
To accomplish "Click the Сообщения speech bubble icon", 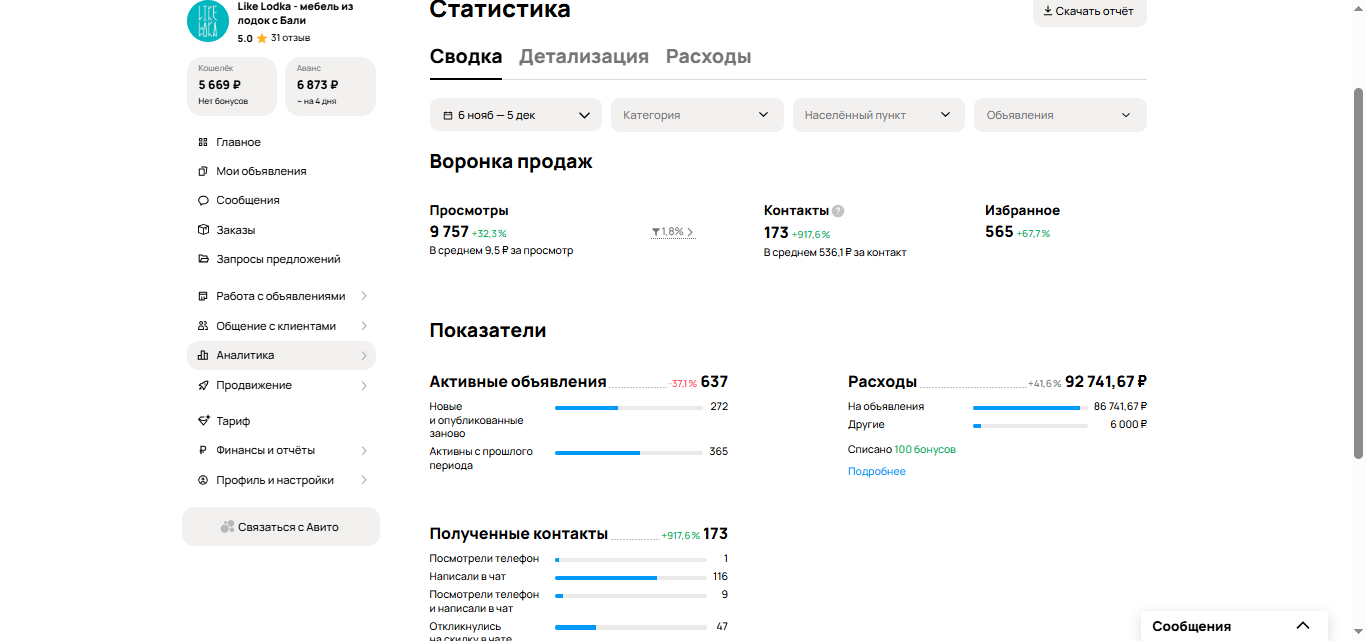I will click(x=203, y=200).
